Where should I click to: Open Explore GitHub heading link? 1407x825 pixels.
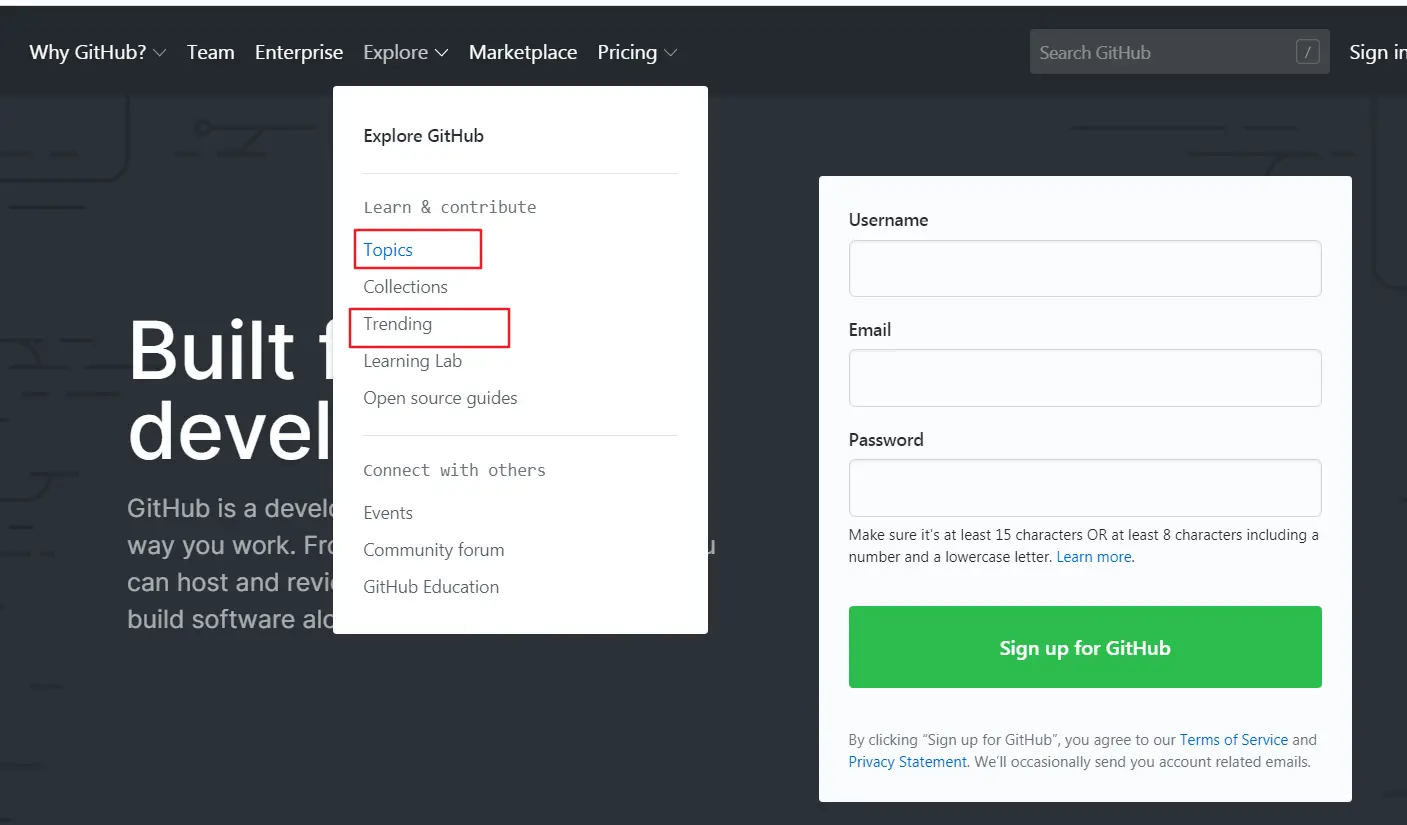click(x=424, y=136)
